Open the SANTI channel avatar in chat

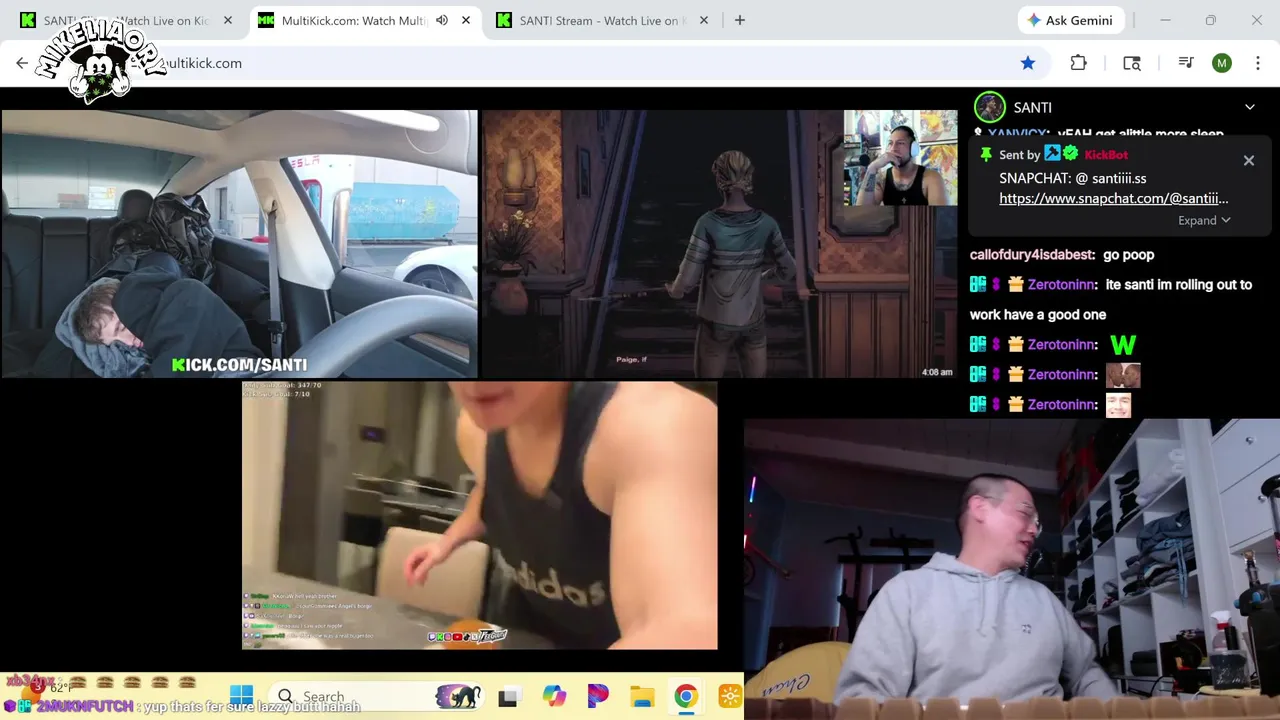(x=990, y=107)
